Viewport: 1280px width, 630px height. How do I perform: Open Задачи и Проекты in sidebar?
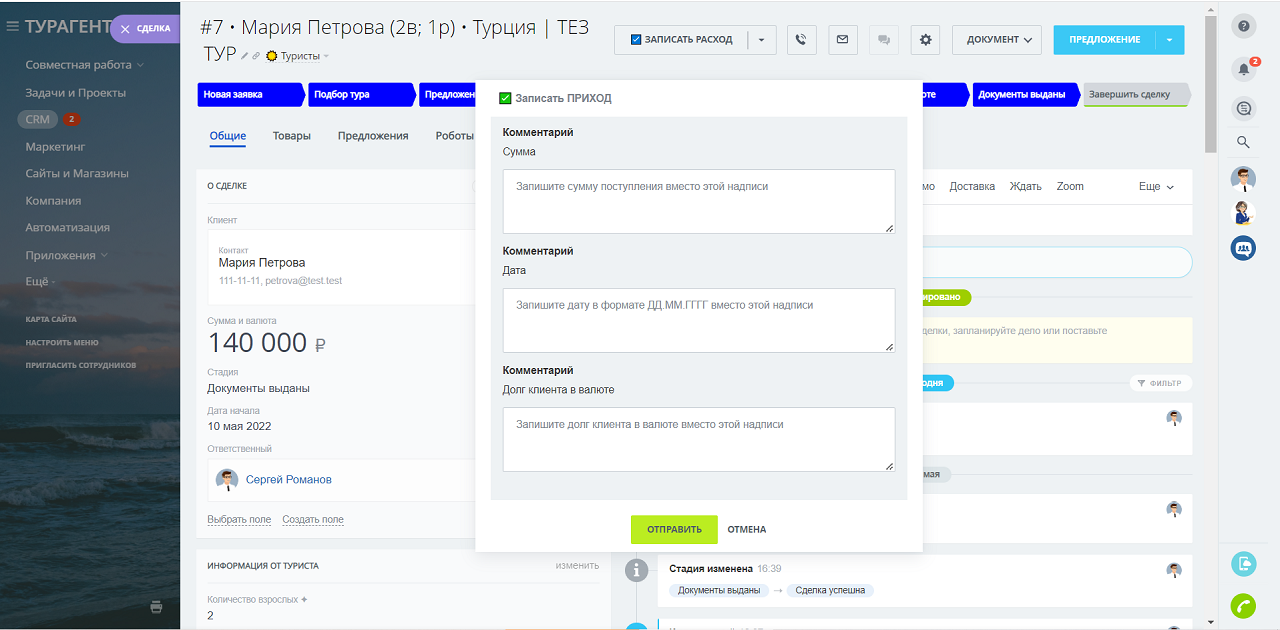click(x=76, y=92)
